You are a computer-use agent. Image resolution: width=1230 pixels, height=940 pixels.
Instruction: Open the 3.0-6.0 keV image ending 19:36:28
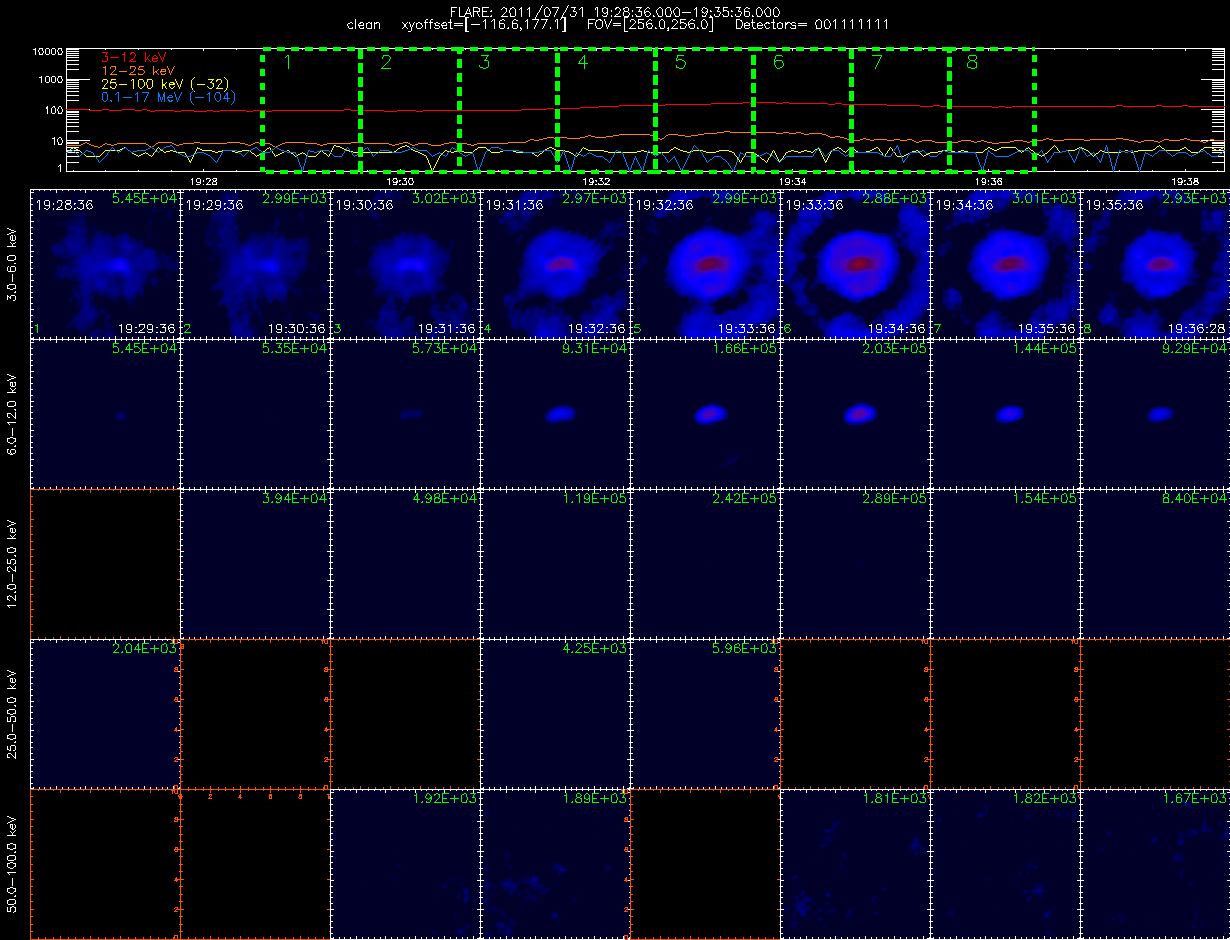[x=1155, y=263]
